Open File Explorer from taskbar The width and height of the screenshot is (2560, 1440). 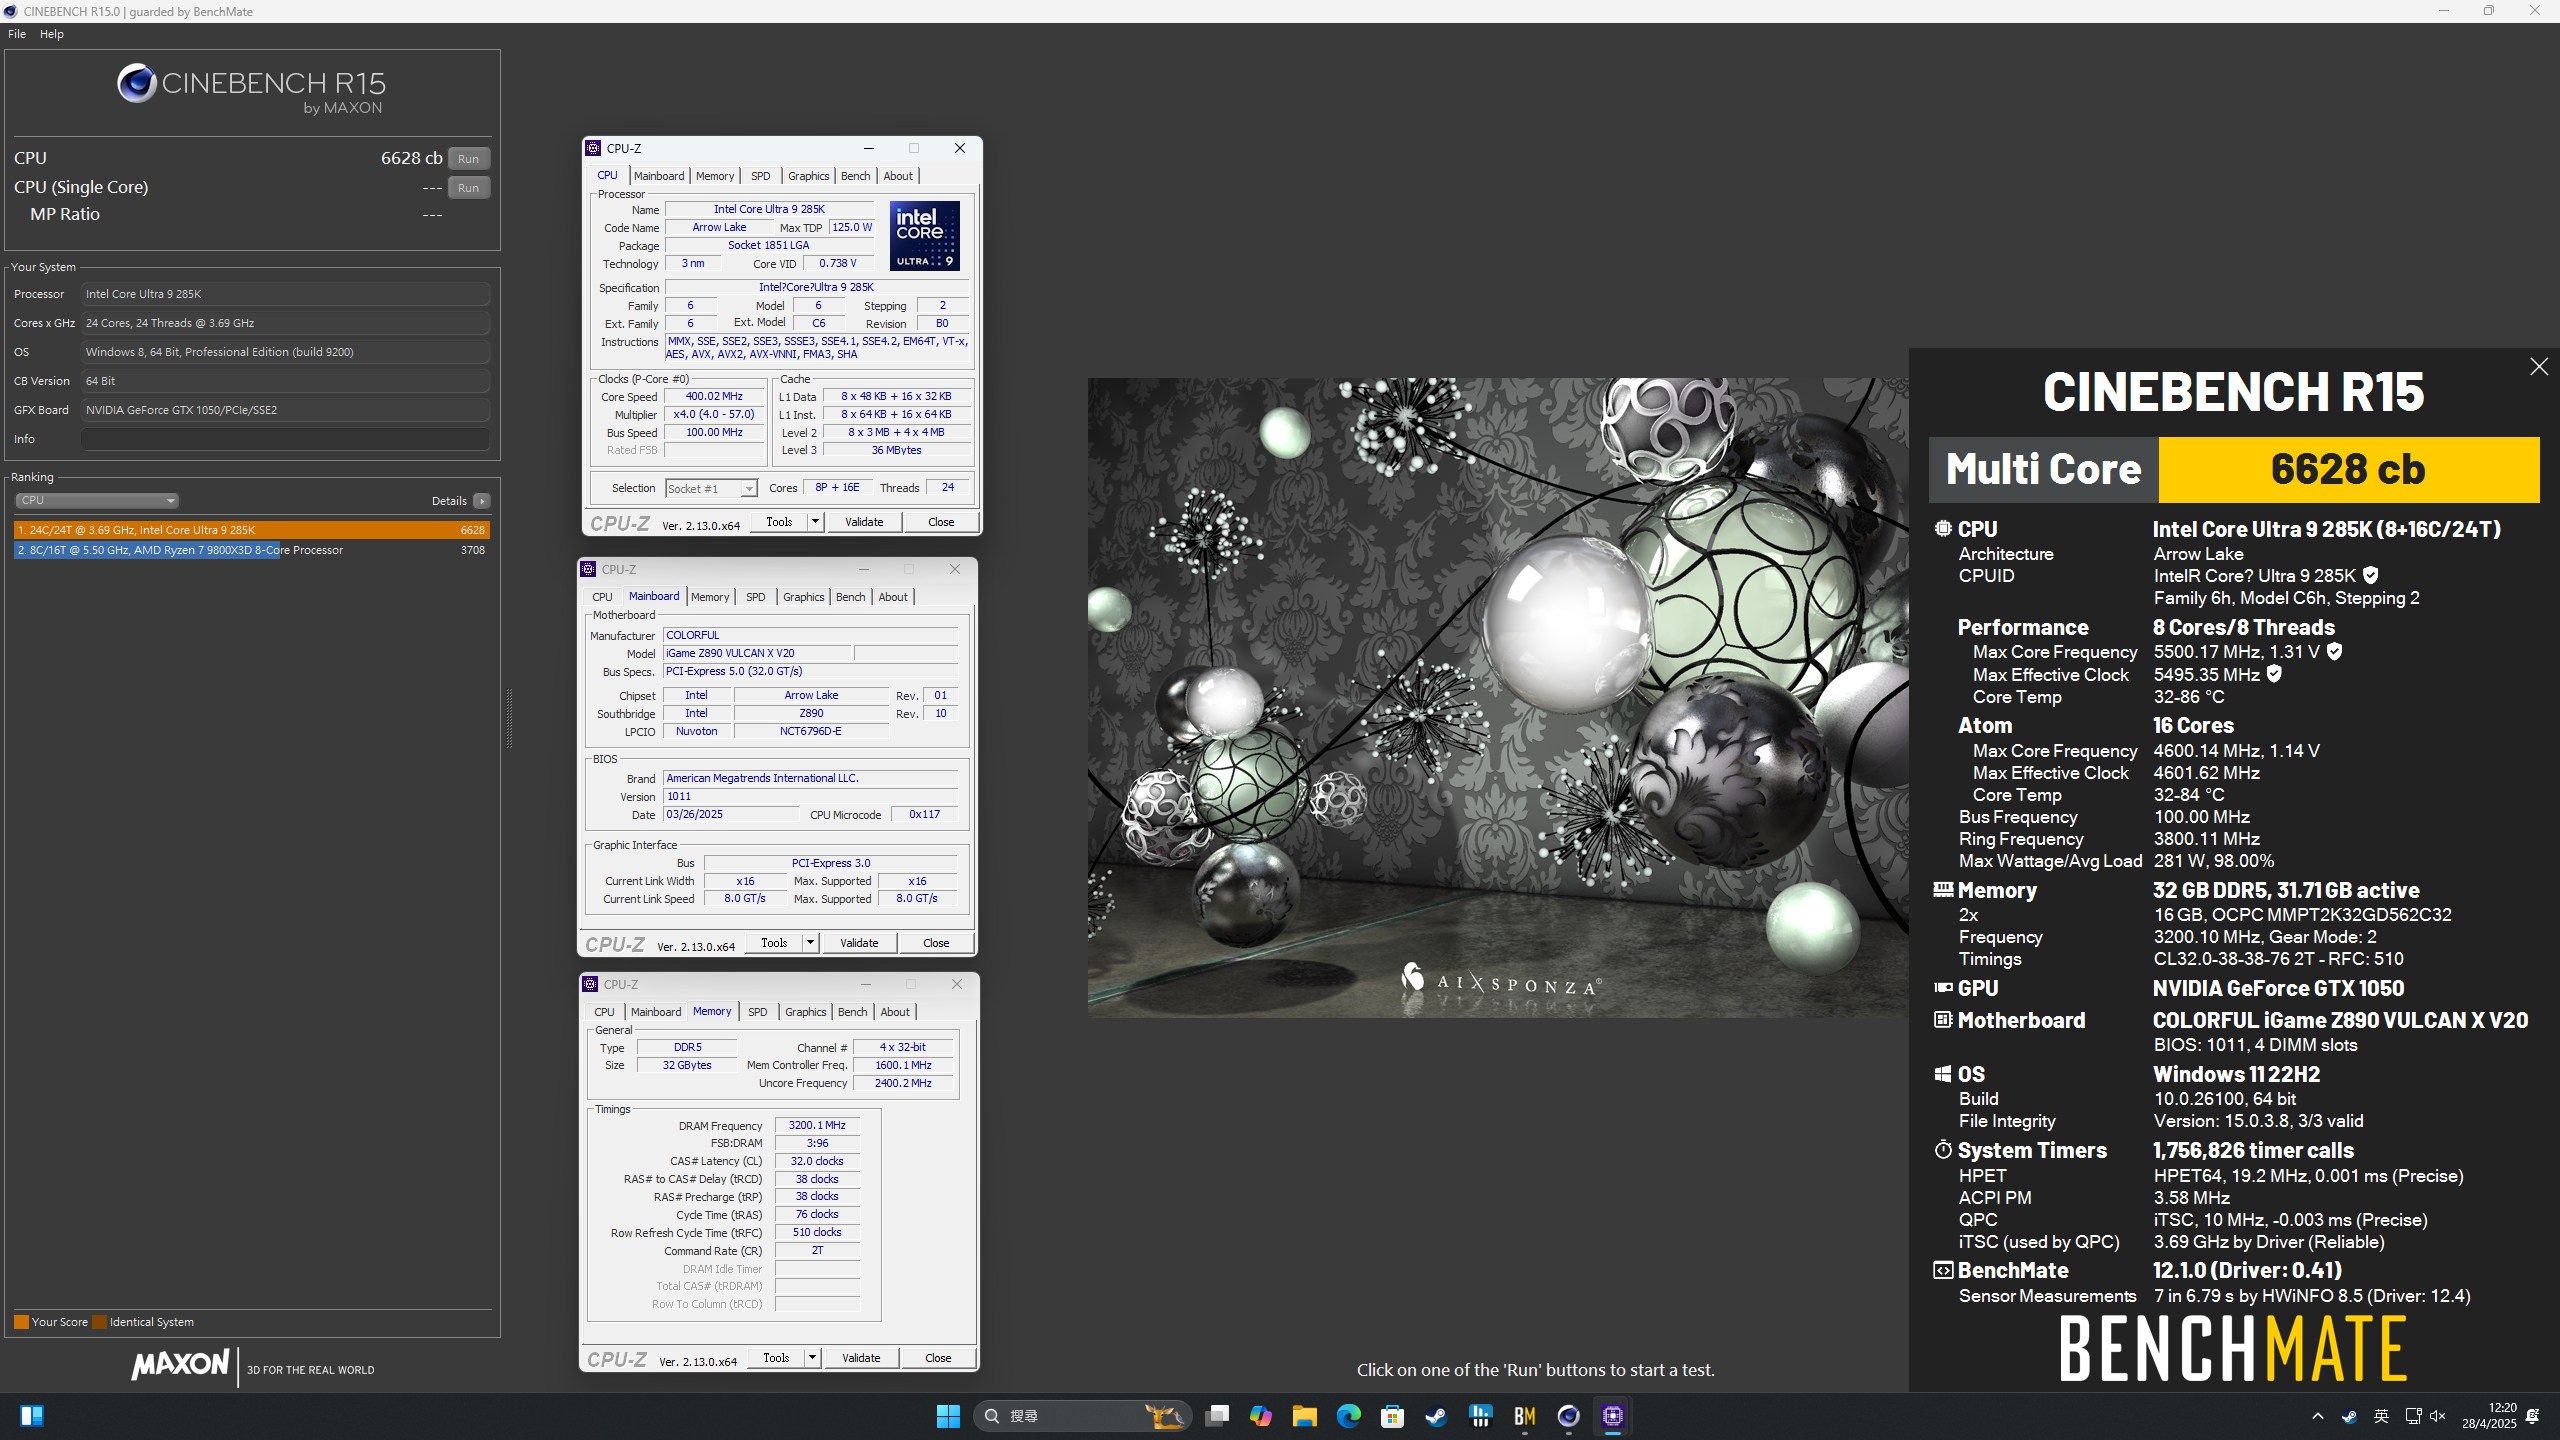1304,1416
